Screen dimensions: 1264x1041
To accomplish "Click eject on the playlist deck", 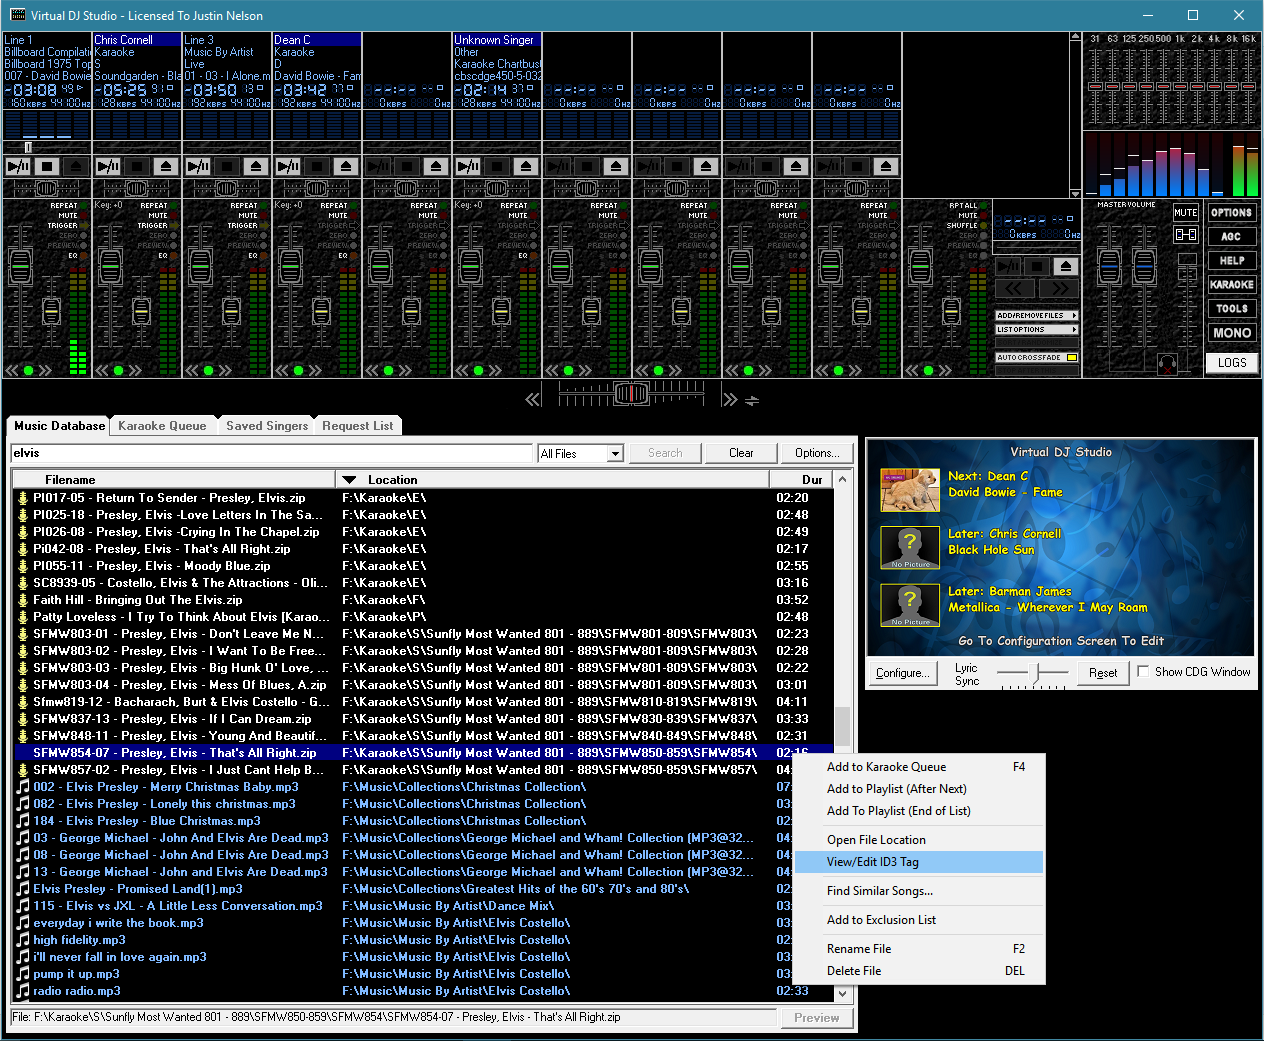I will (1066, 266).
